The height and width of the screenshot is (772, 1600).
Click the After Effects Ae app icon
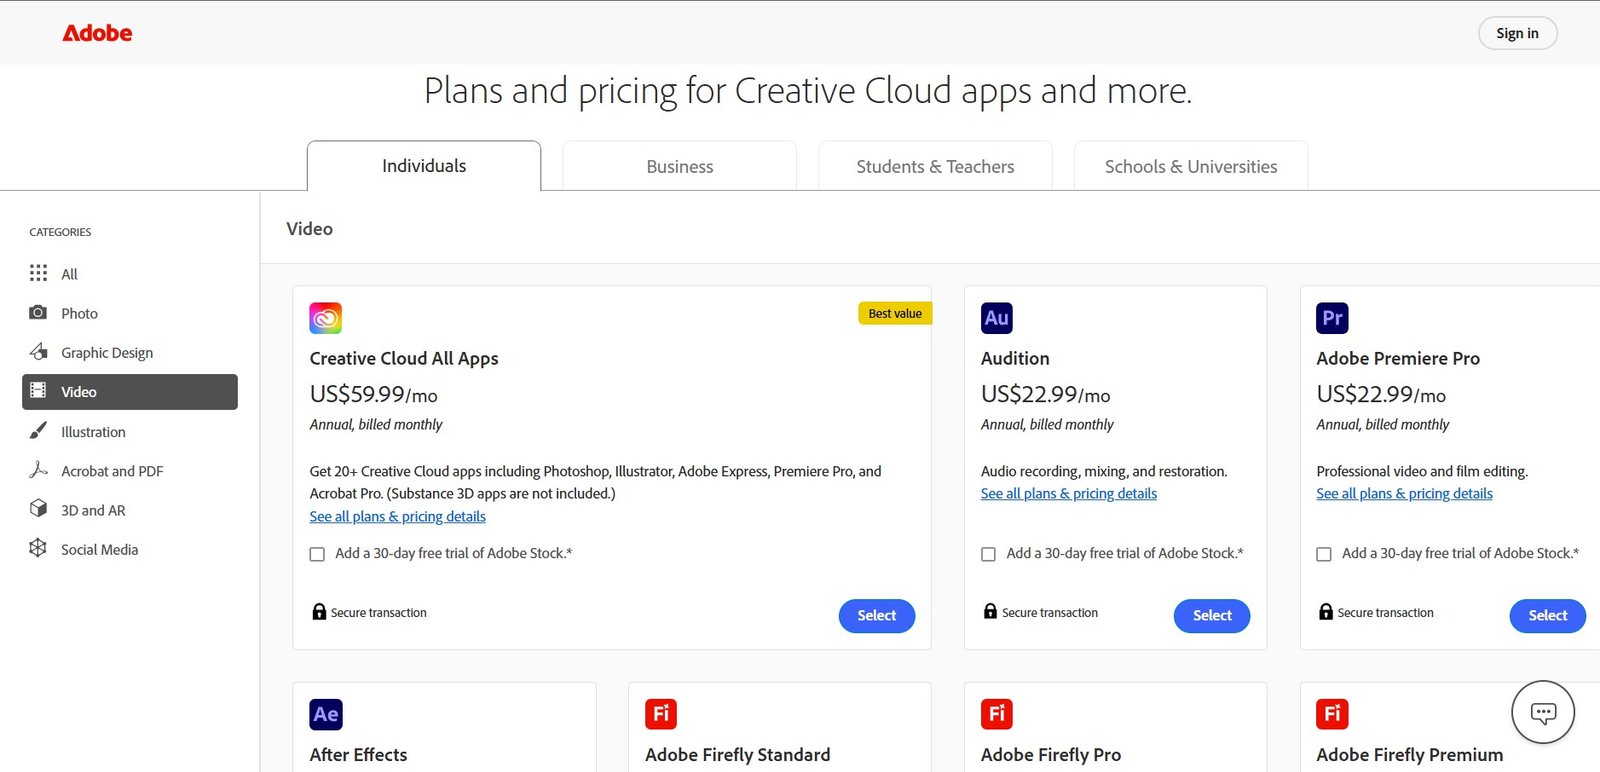click(x=326, y=714)
